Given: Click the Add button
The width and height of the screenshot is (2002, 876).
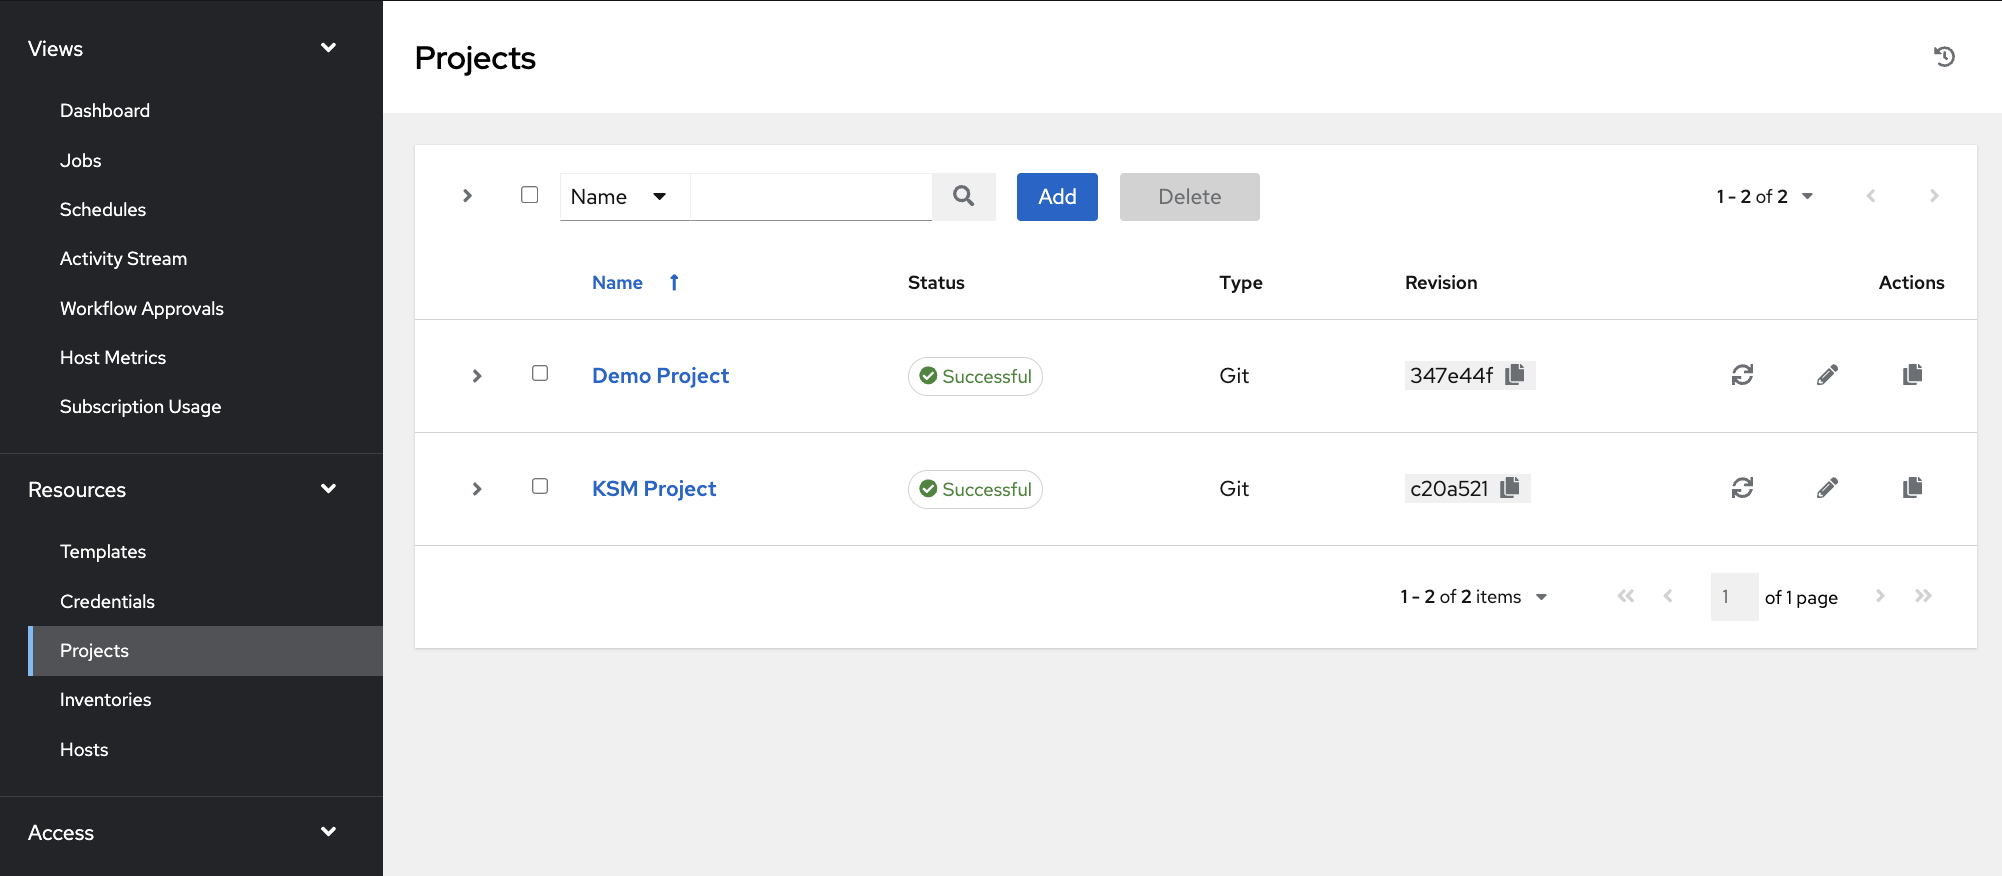Looking at the screenshot, I should click(1057, 197).
